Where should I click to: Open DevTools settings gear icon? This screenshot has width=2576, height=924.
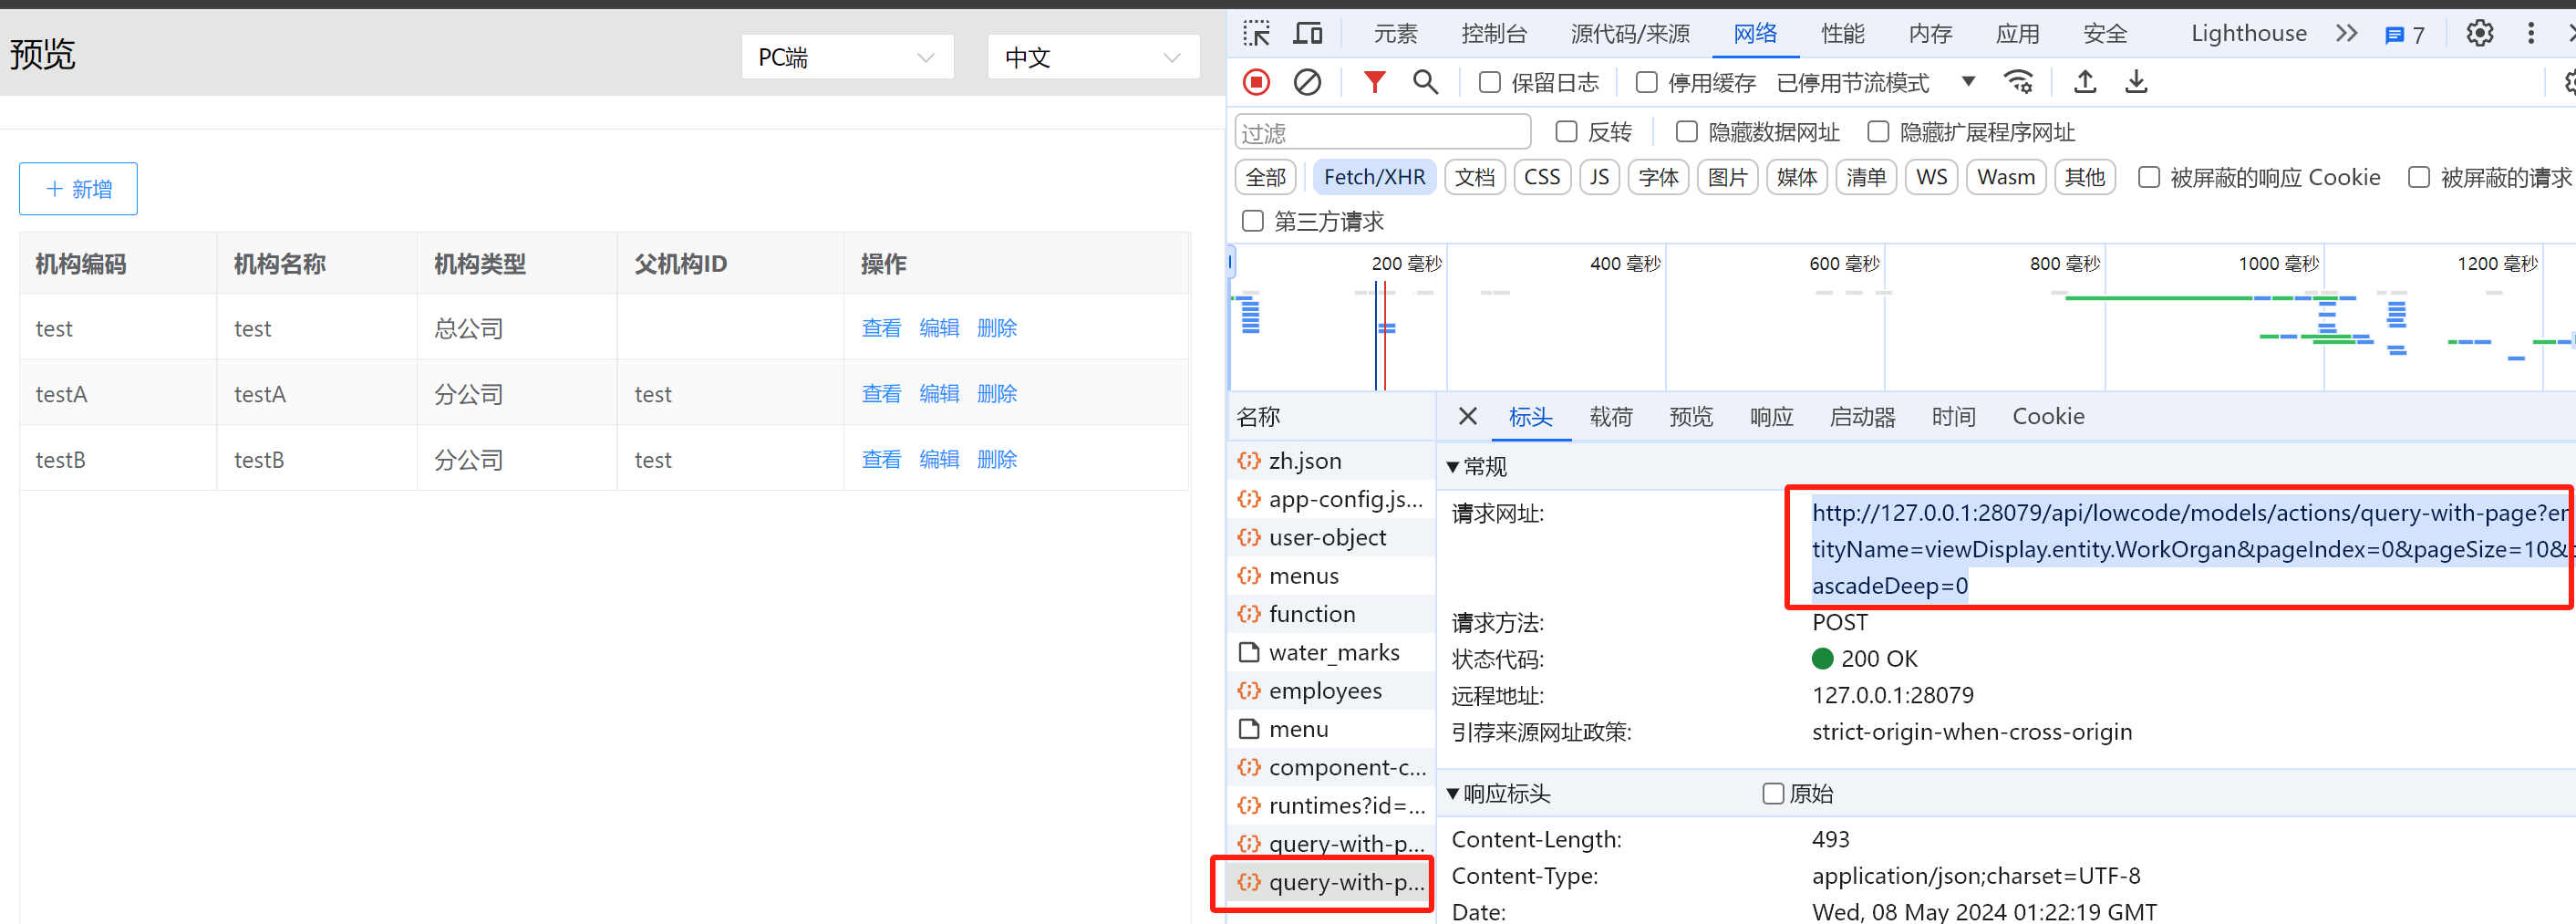pyautogui.click(x=2479, y=34)
